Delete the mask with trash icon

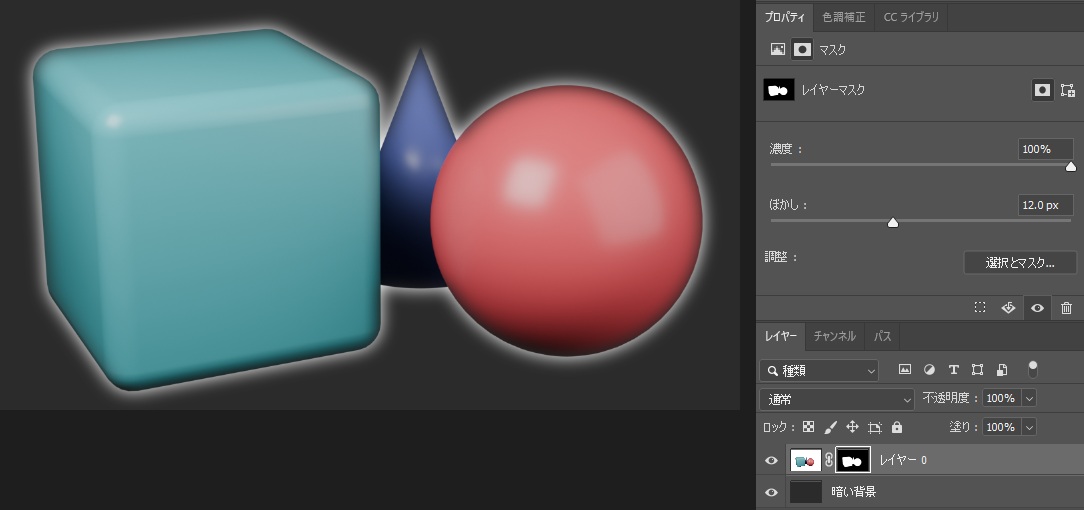tap(1066, 308)
